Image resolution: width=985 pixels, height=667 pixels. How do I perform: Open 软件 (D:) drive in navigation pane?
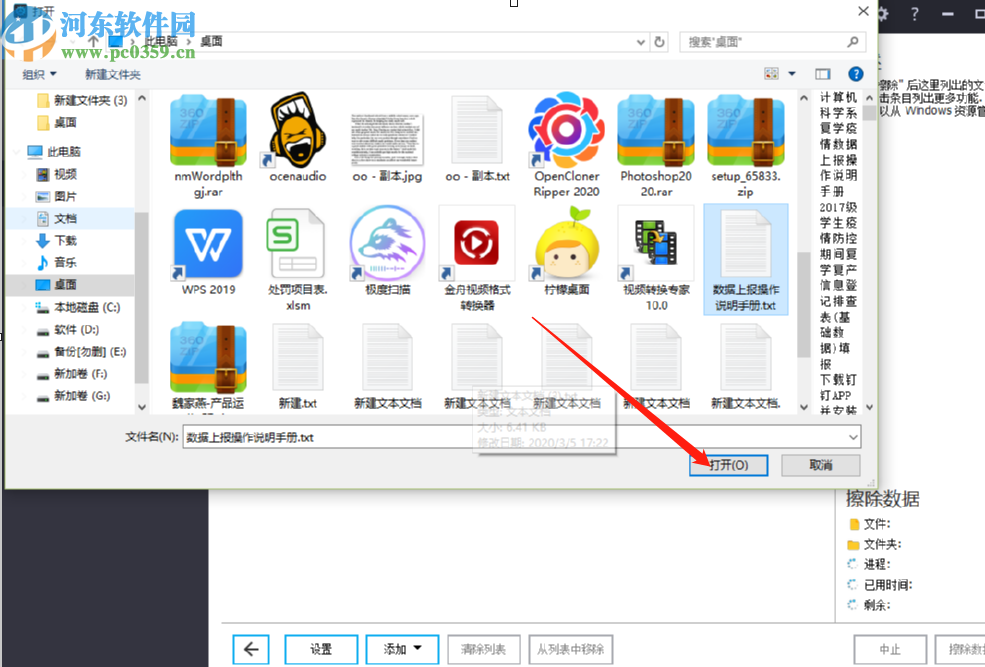[x=68, y=330]
